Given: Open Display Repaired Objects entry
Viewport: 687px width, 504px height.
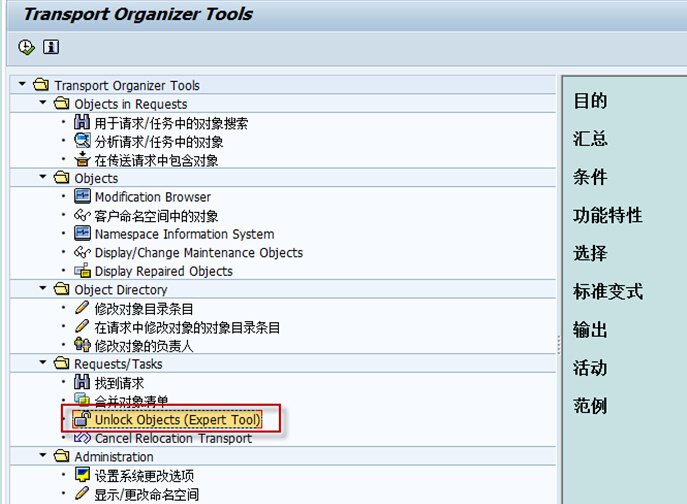Looking at the screenshot, I should (163, 271).
